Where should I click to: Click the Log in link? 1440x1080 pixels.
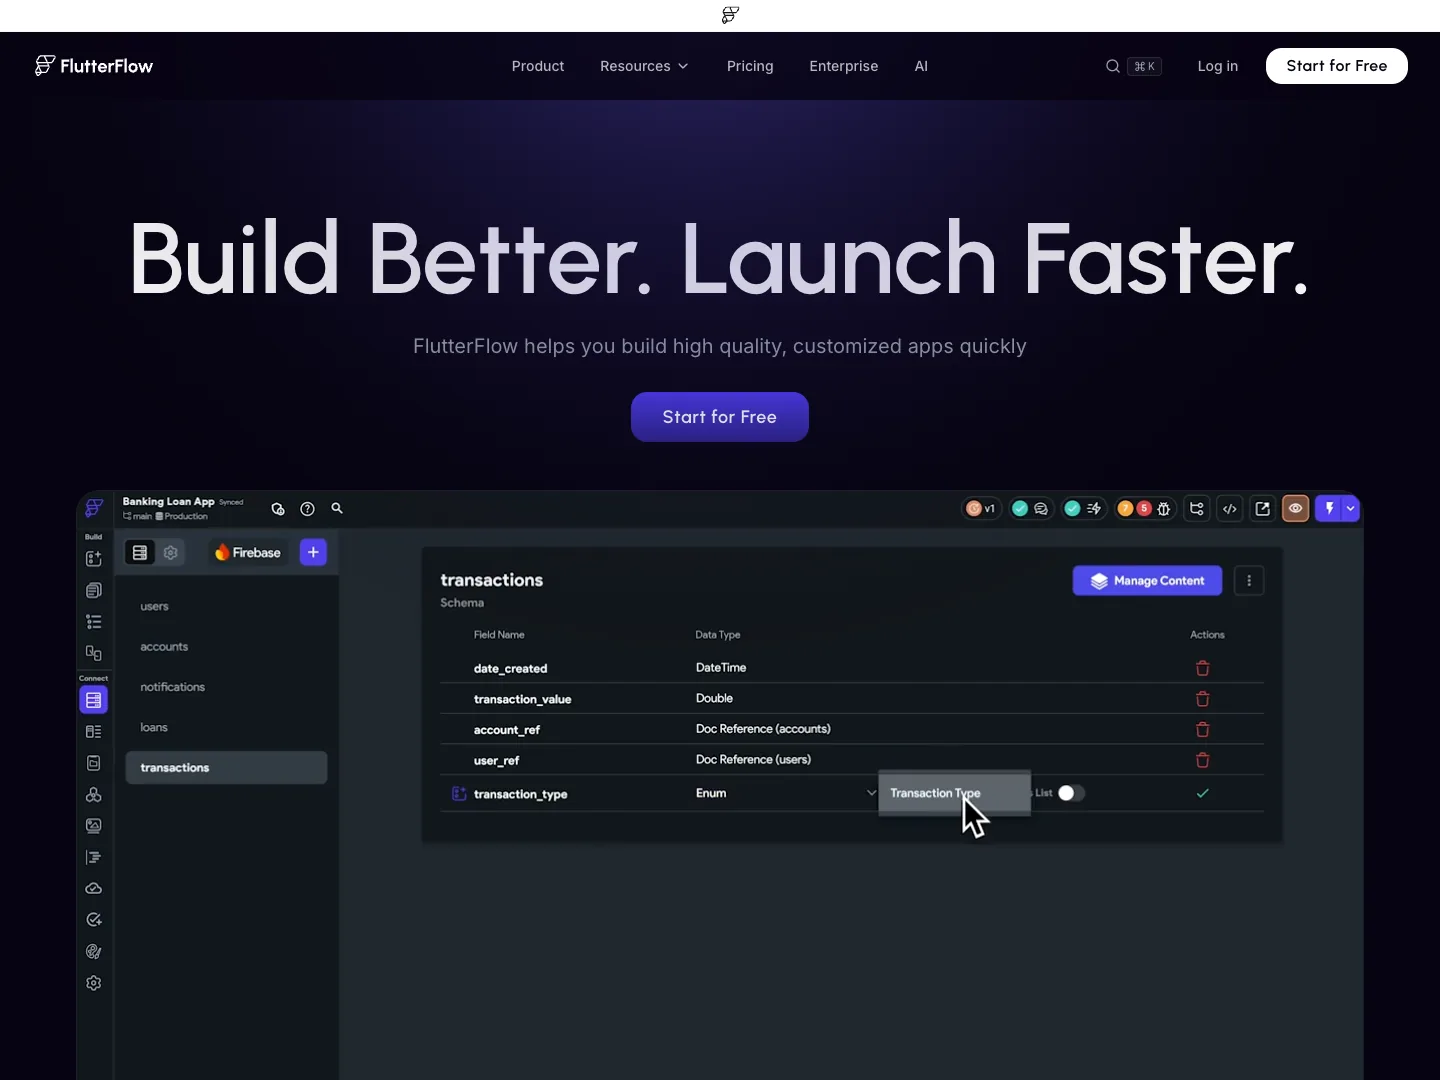1218,66
